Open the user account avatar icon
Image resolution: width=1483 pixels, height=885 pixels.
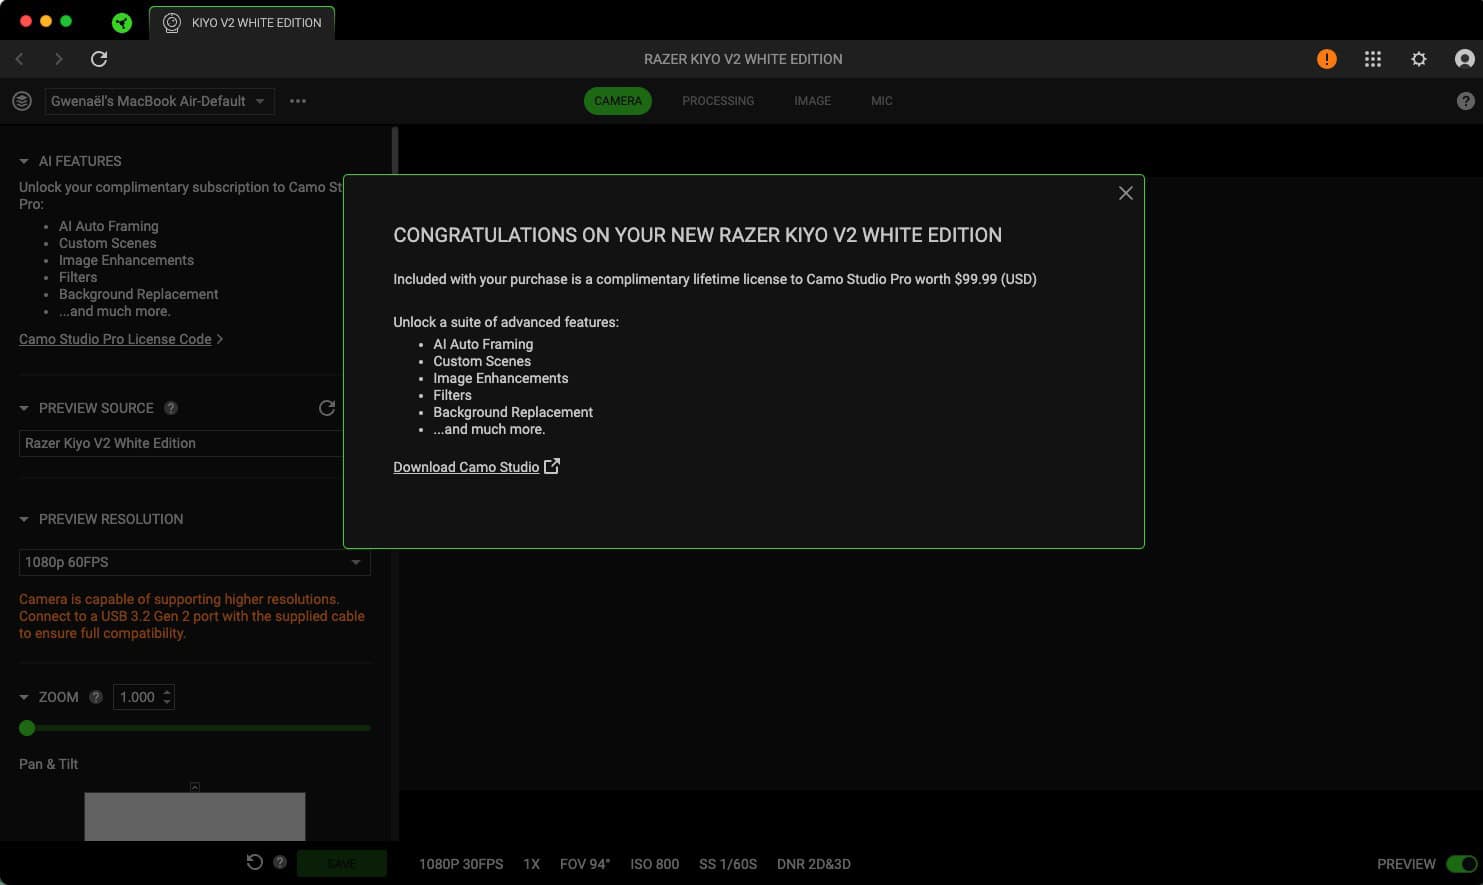(1464, 59)
